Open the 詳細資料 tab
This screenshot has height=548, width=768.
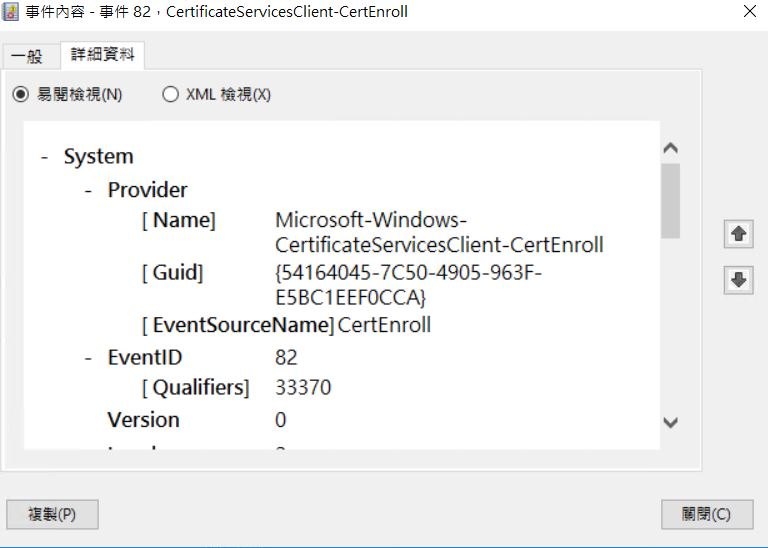click(102, 54)
